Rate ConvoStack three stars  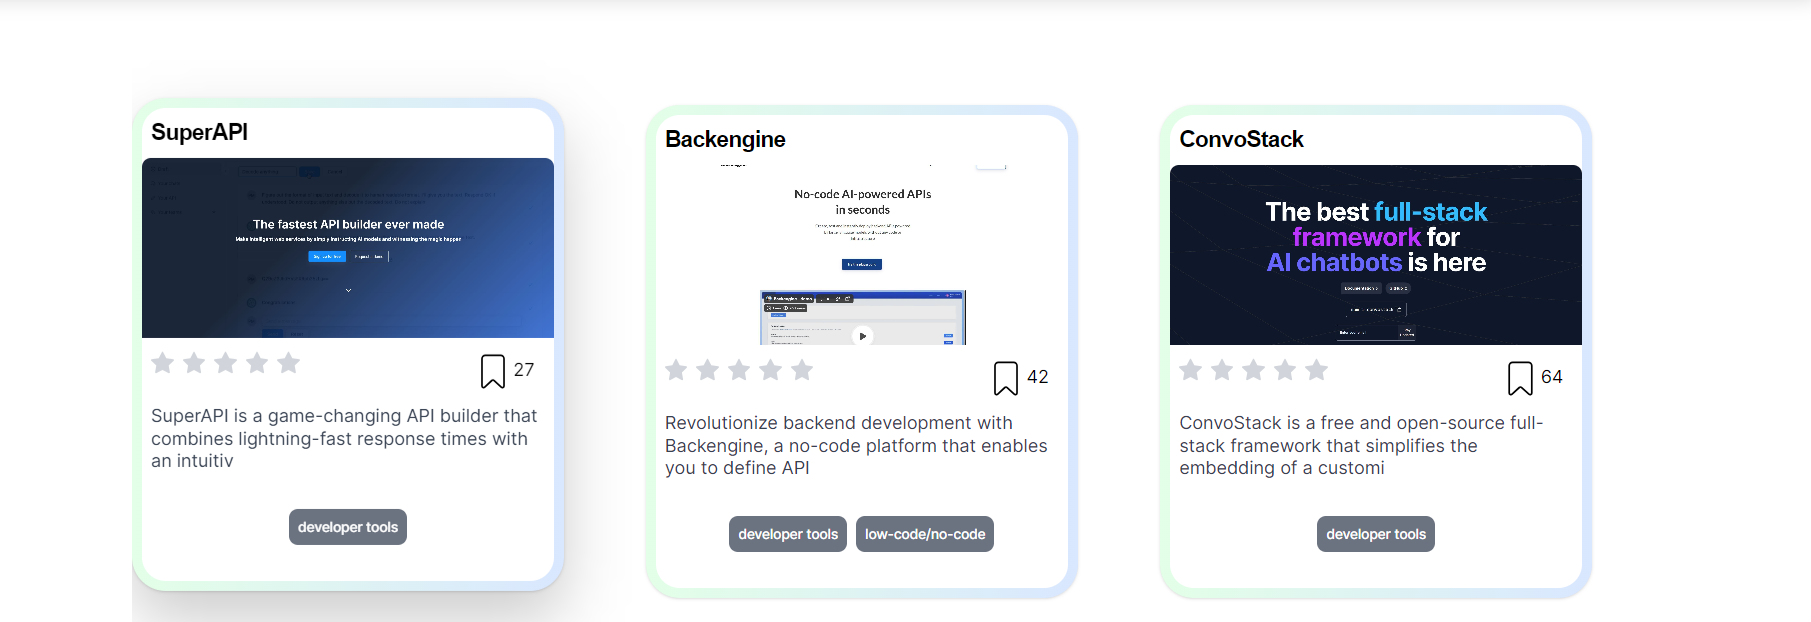1253,370
